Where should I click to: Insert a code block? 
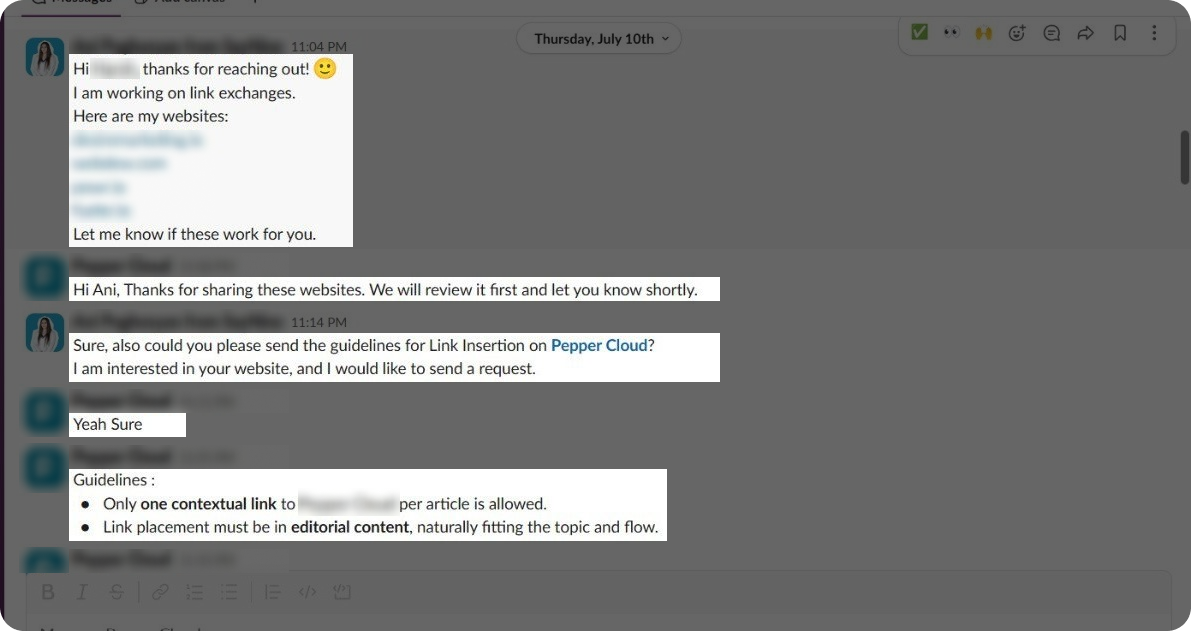click(342, 592)
